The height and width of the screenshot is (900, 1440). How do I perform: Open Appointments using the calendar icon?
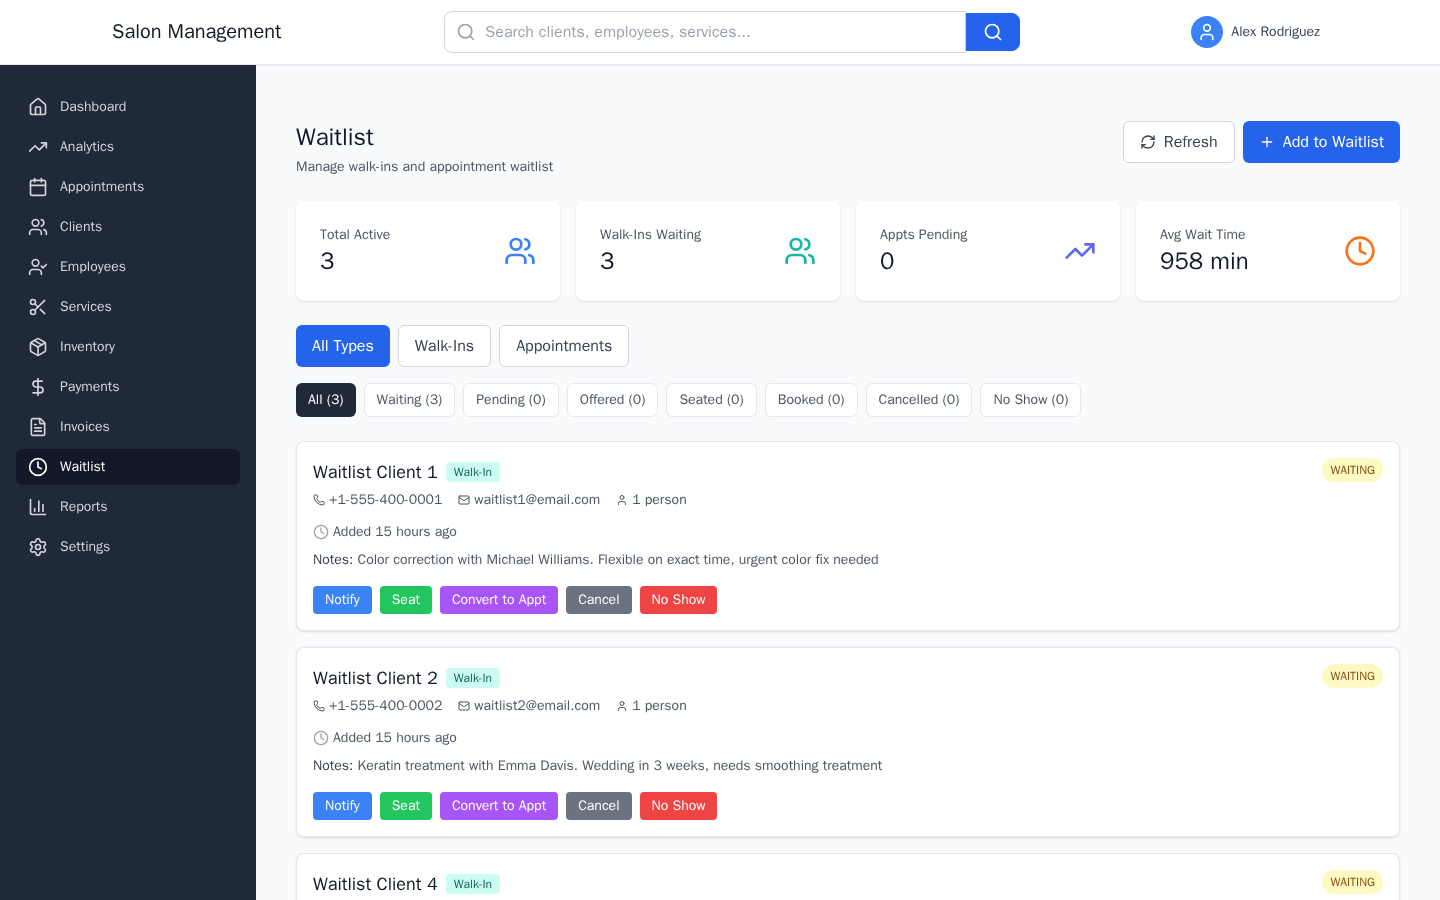click(x=38, y=186)
